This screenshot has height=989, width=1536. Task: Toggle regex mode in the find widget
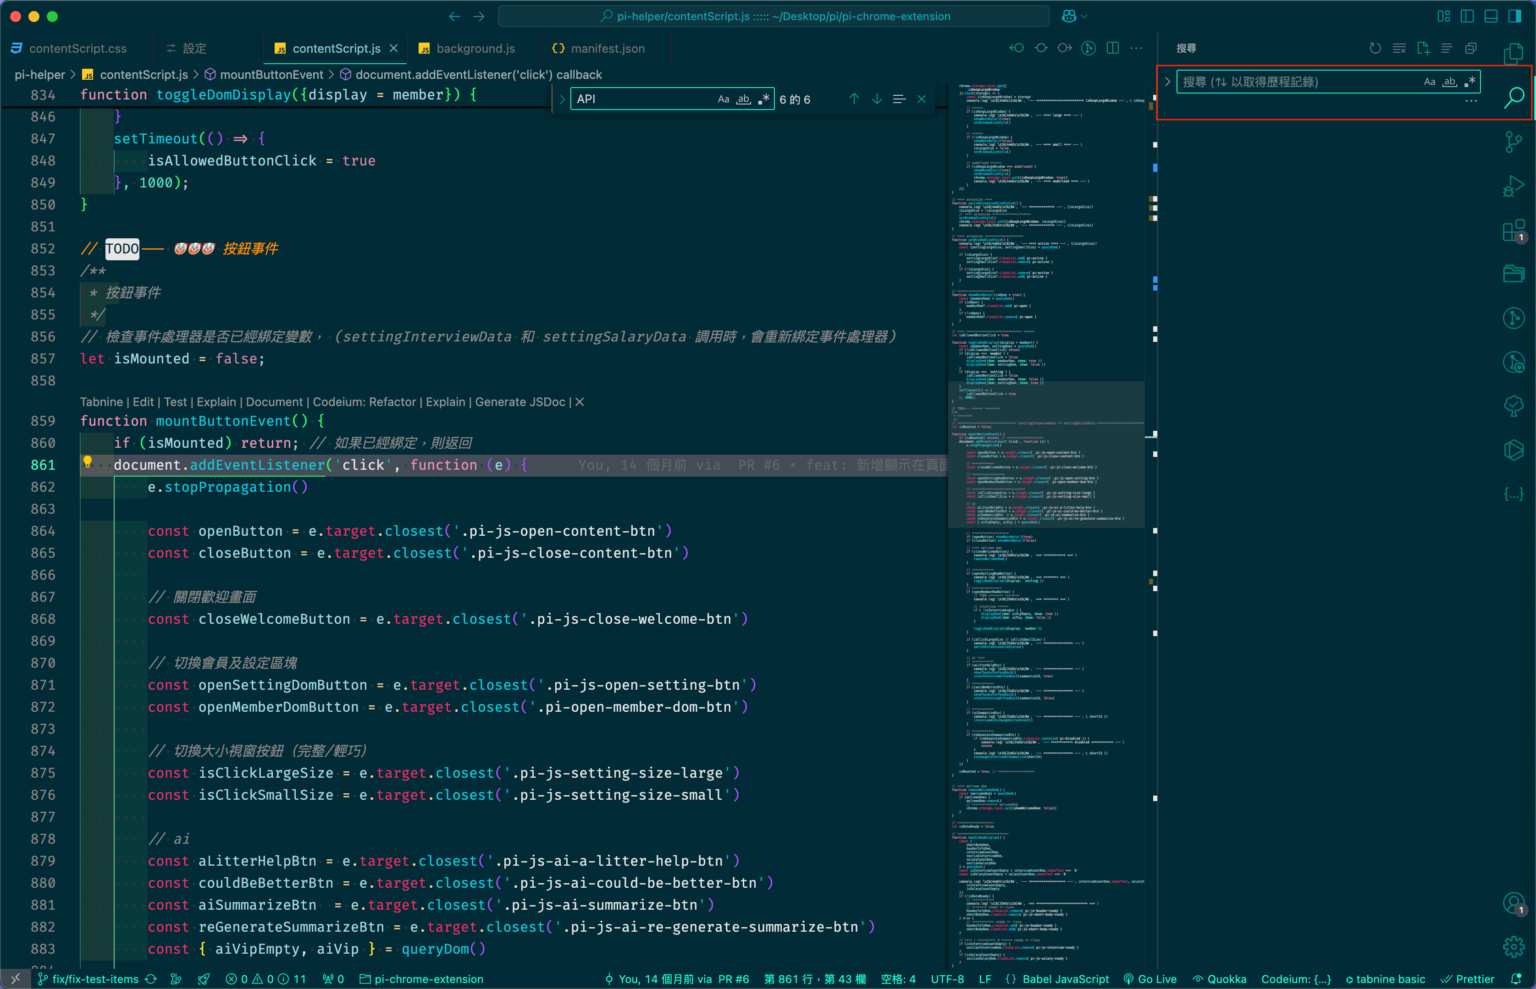(x=763, y=98)
